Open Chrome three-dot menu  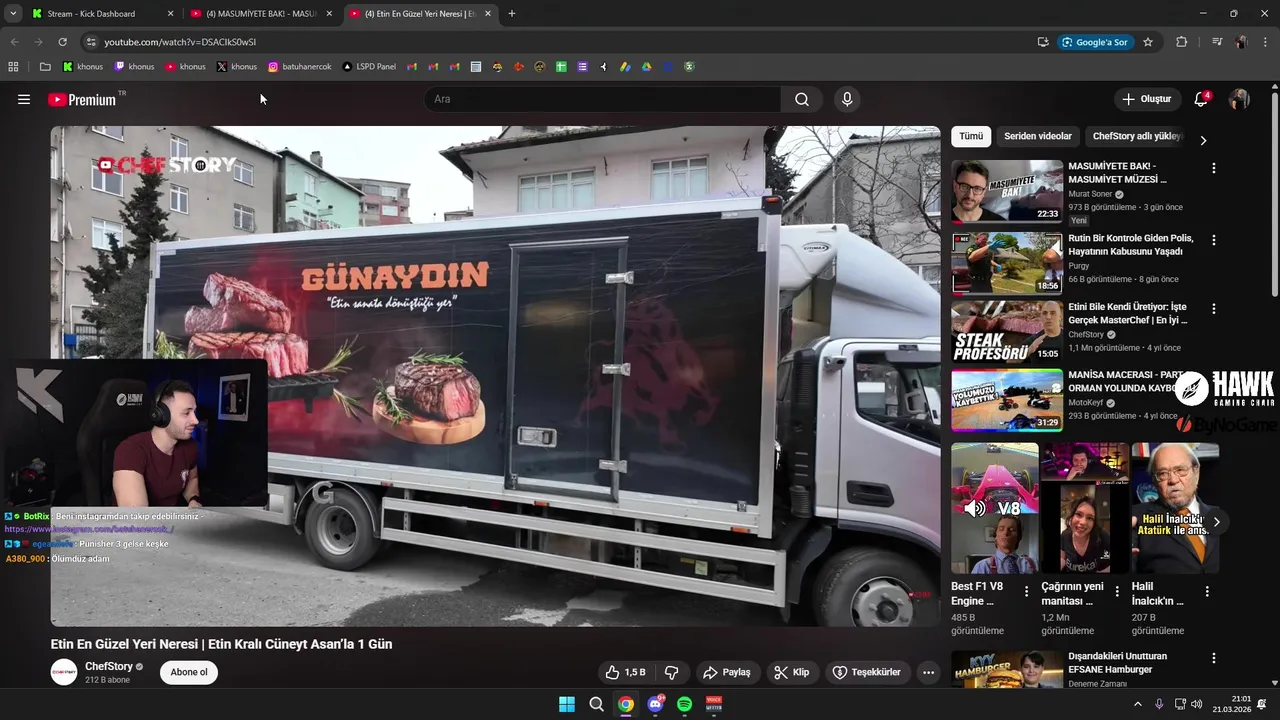point(1263,42)
